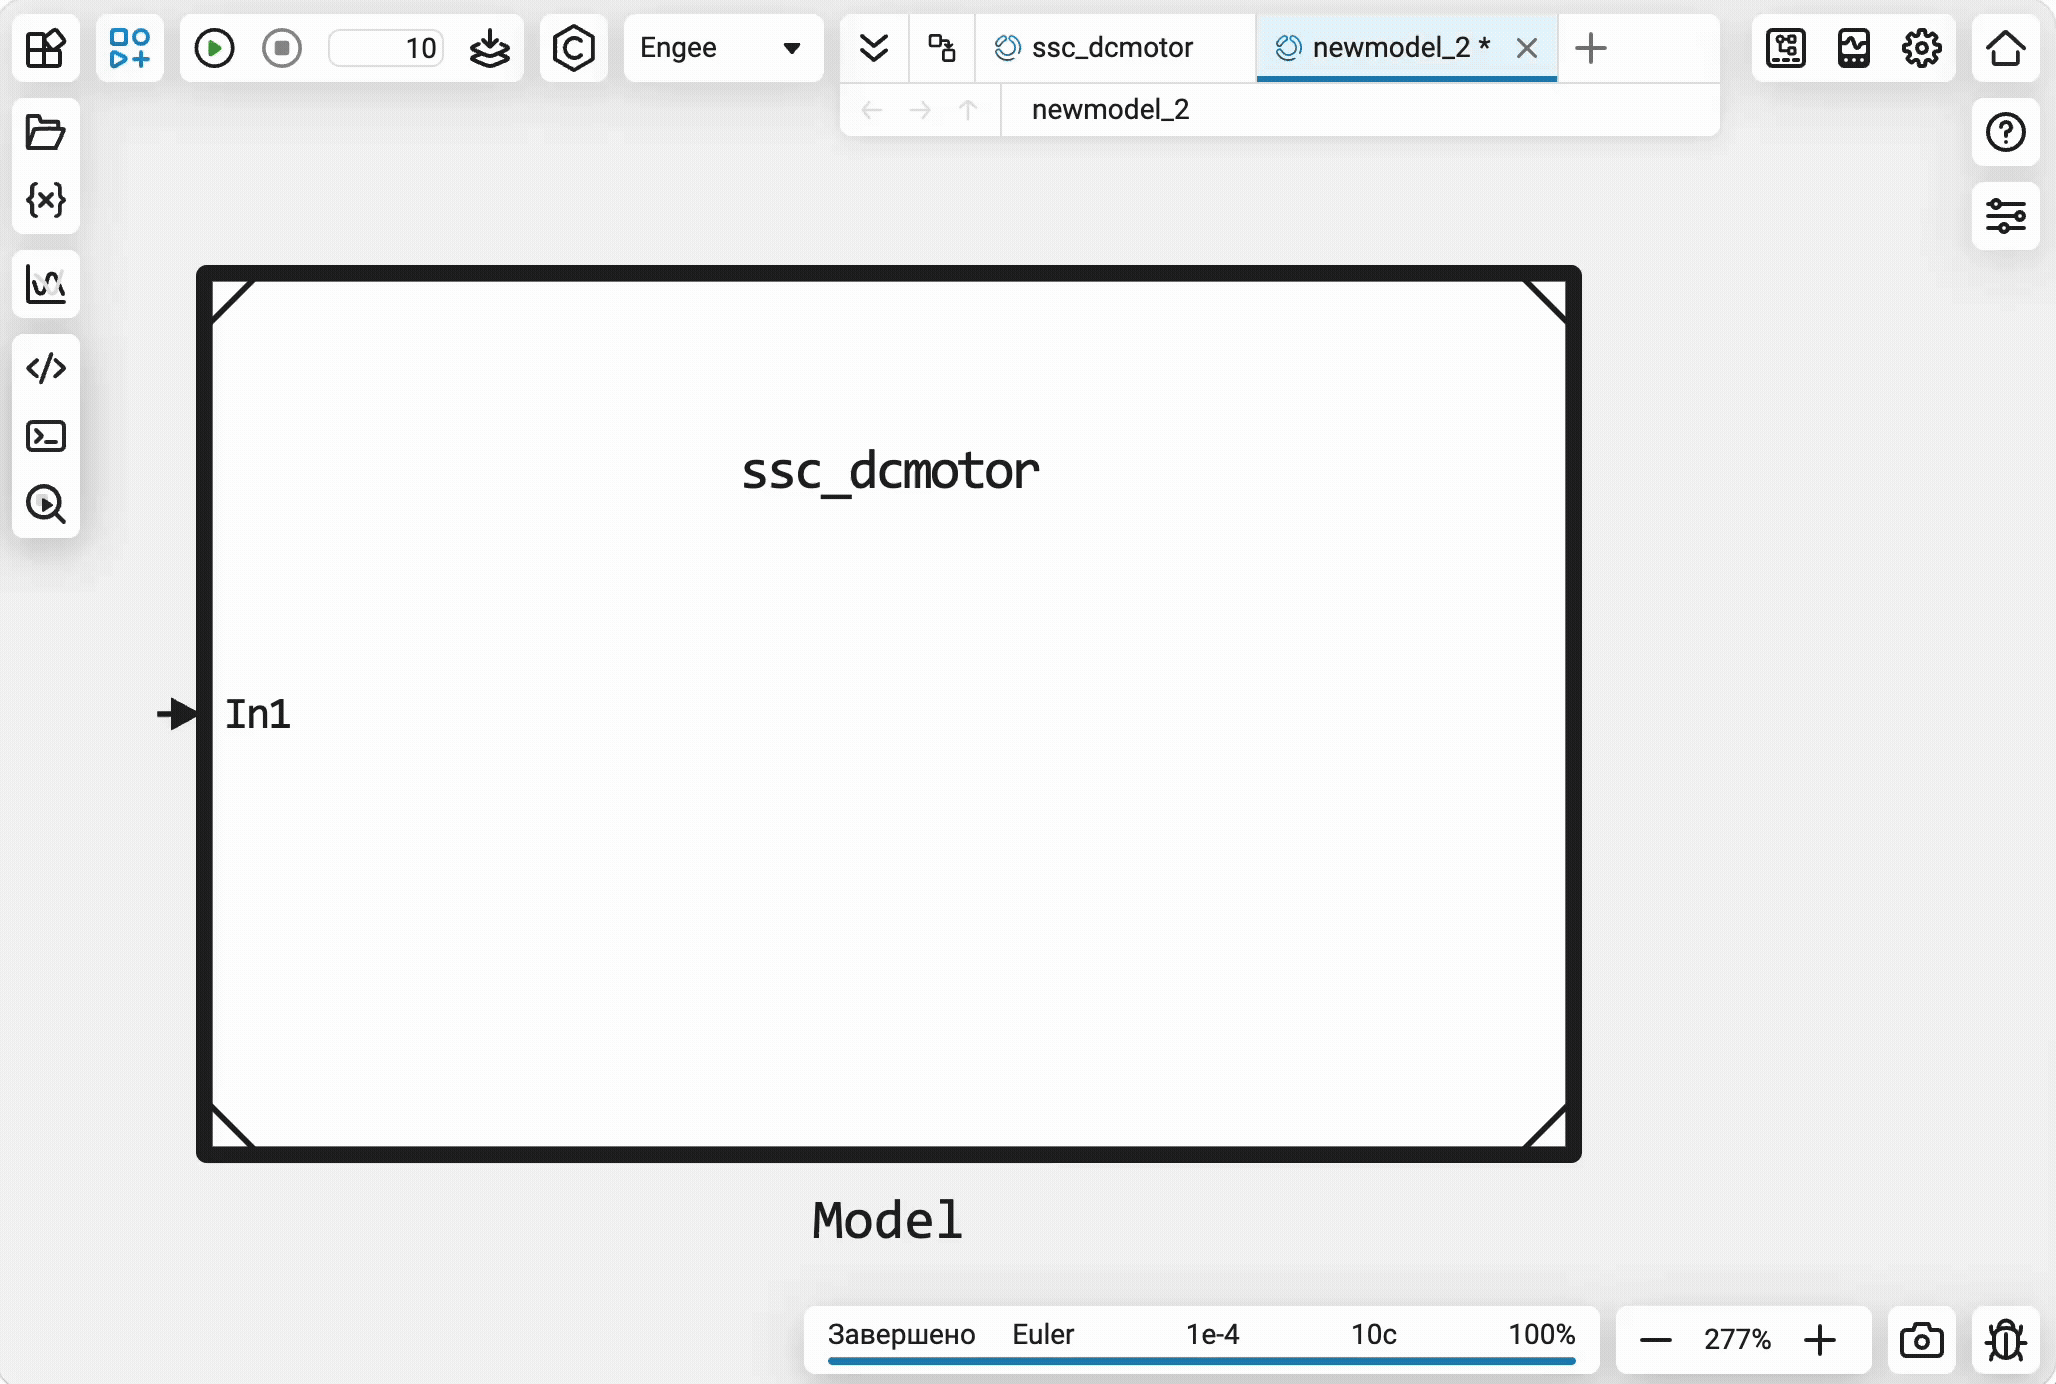Edit the simulation time field showing 10

[x=388, y=48]
